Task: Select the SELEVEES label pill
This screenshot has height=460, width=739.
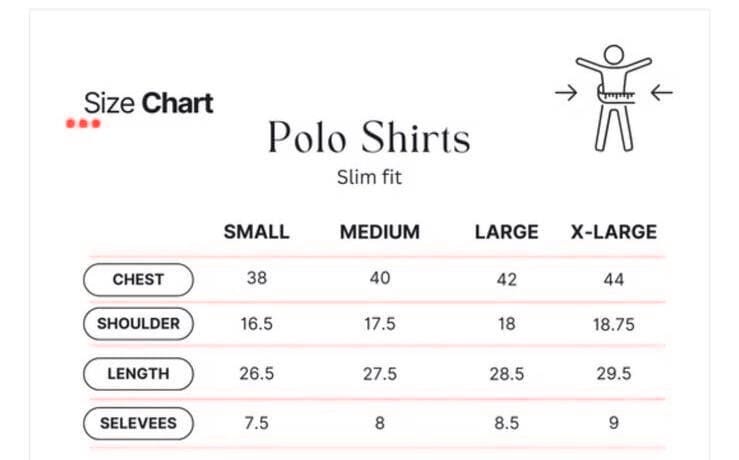Action: click(138, 423)
